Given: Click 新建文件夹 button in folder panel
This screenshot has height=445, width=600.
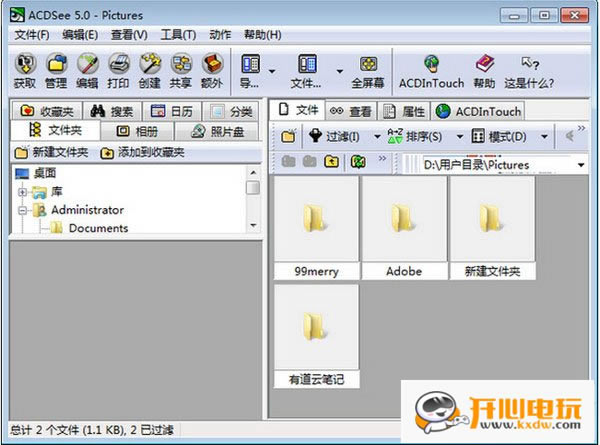Looking at the screenshot, I should point(51,152).
